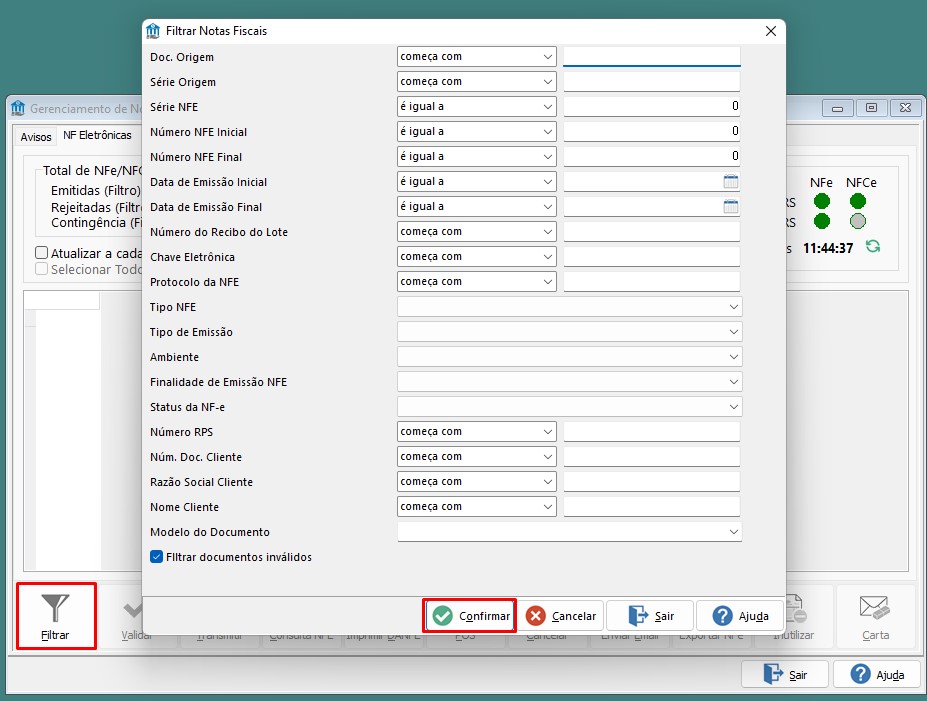Toggle the Selecionar Todos checkbox
The height and width of the screenshot is (701, 927).
point(41,269)
